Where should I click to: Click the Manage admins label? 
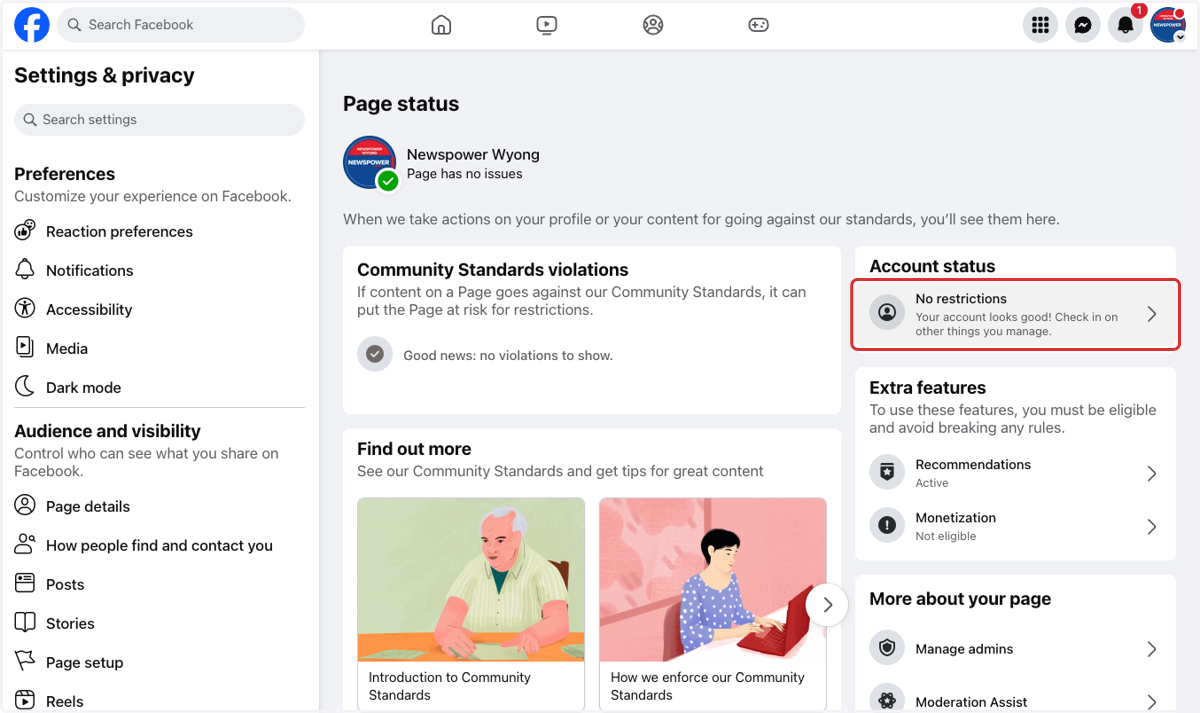click(964, 649)
